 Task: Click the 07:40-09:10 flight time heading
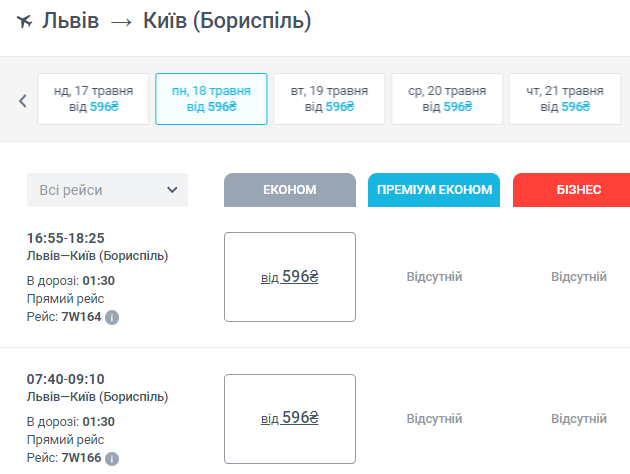point(66,380)
